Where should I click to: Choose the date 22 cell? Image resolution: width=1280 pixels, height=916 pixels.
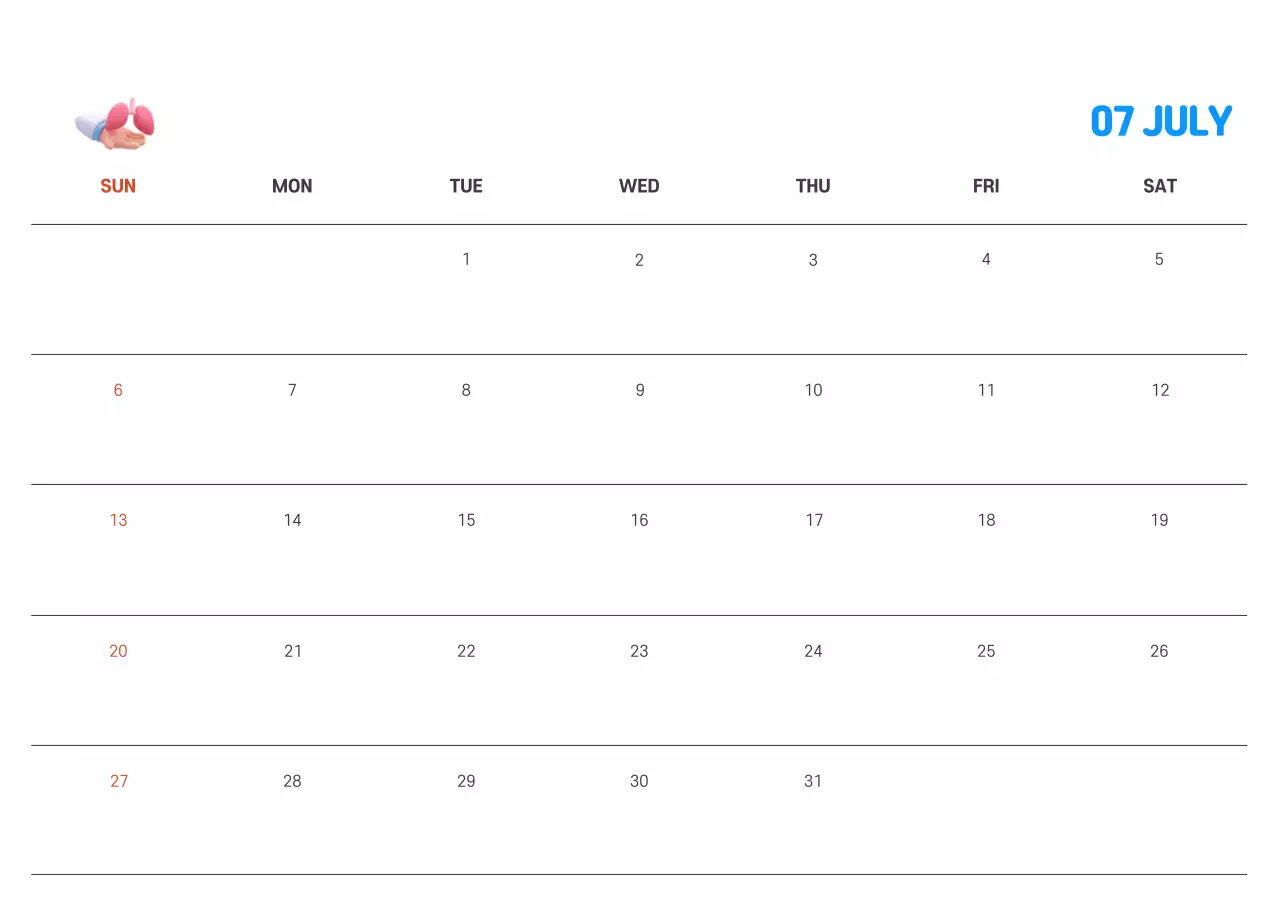coord(466,651)
